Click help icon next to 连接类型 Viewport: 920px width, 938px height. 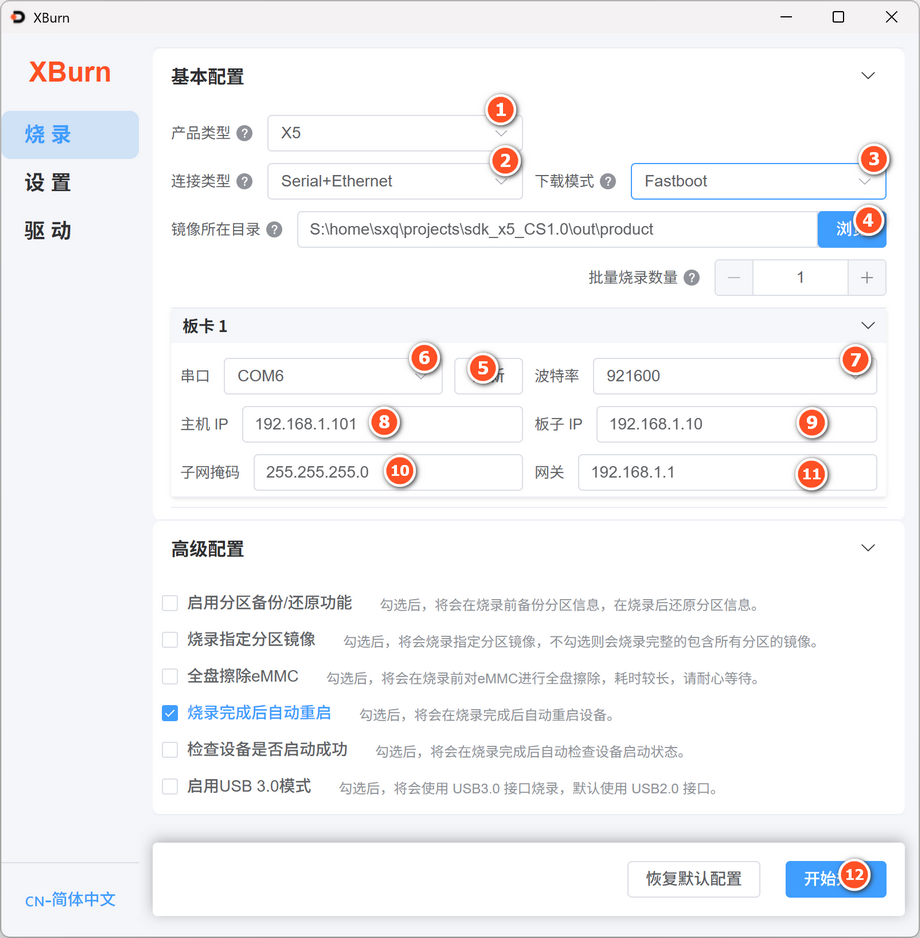pos(244,181)
